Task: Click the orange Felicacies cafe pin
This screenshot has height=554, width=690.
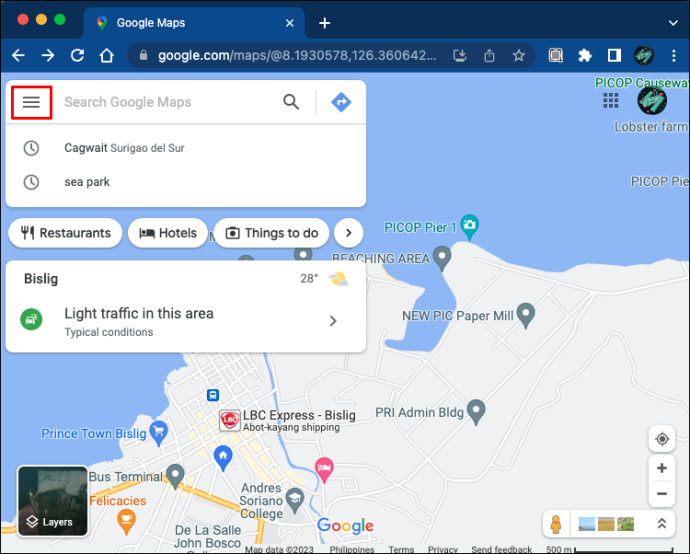Action: 126,521
